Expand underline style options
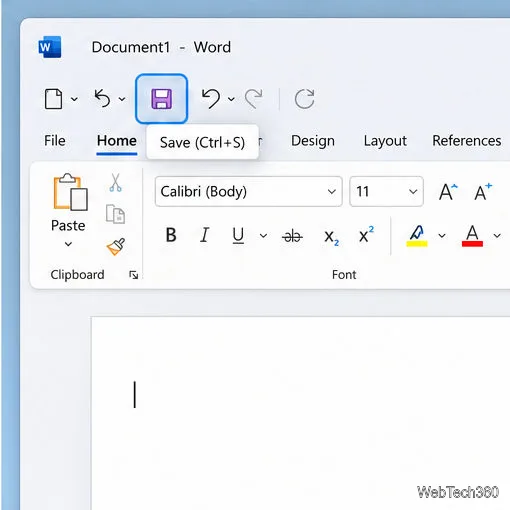This screenshot has width=510, height=510. click(x=263, y=236)
